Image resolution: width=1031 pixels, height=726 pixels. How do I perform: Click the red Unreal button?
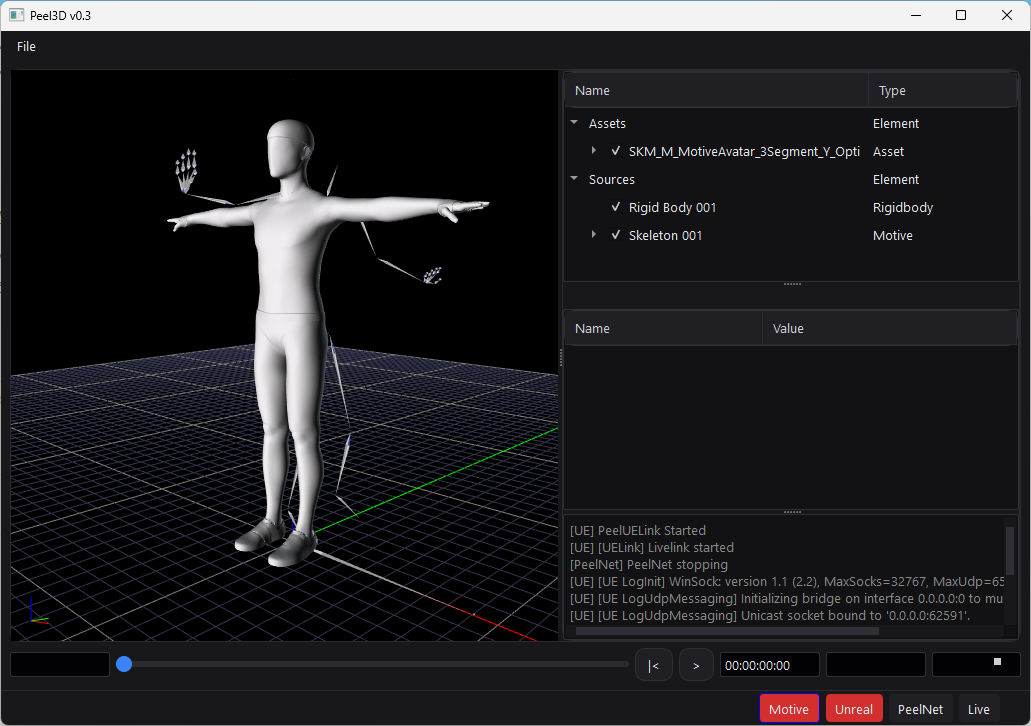(x=854, y=709)
